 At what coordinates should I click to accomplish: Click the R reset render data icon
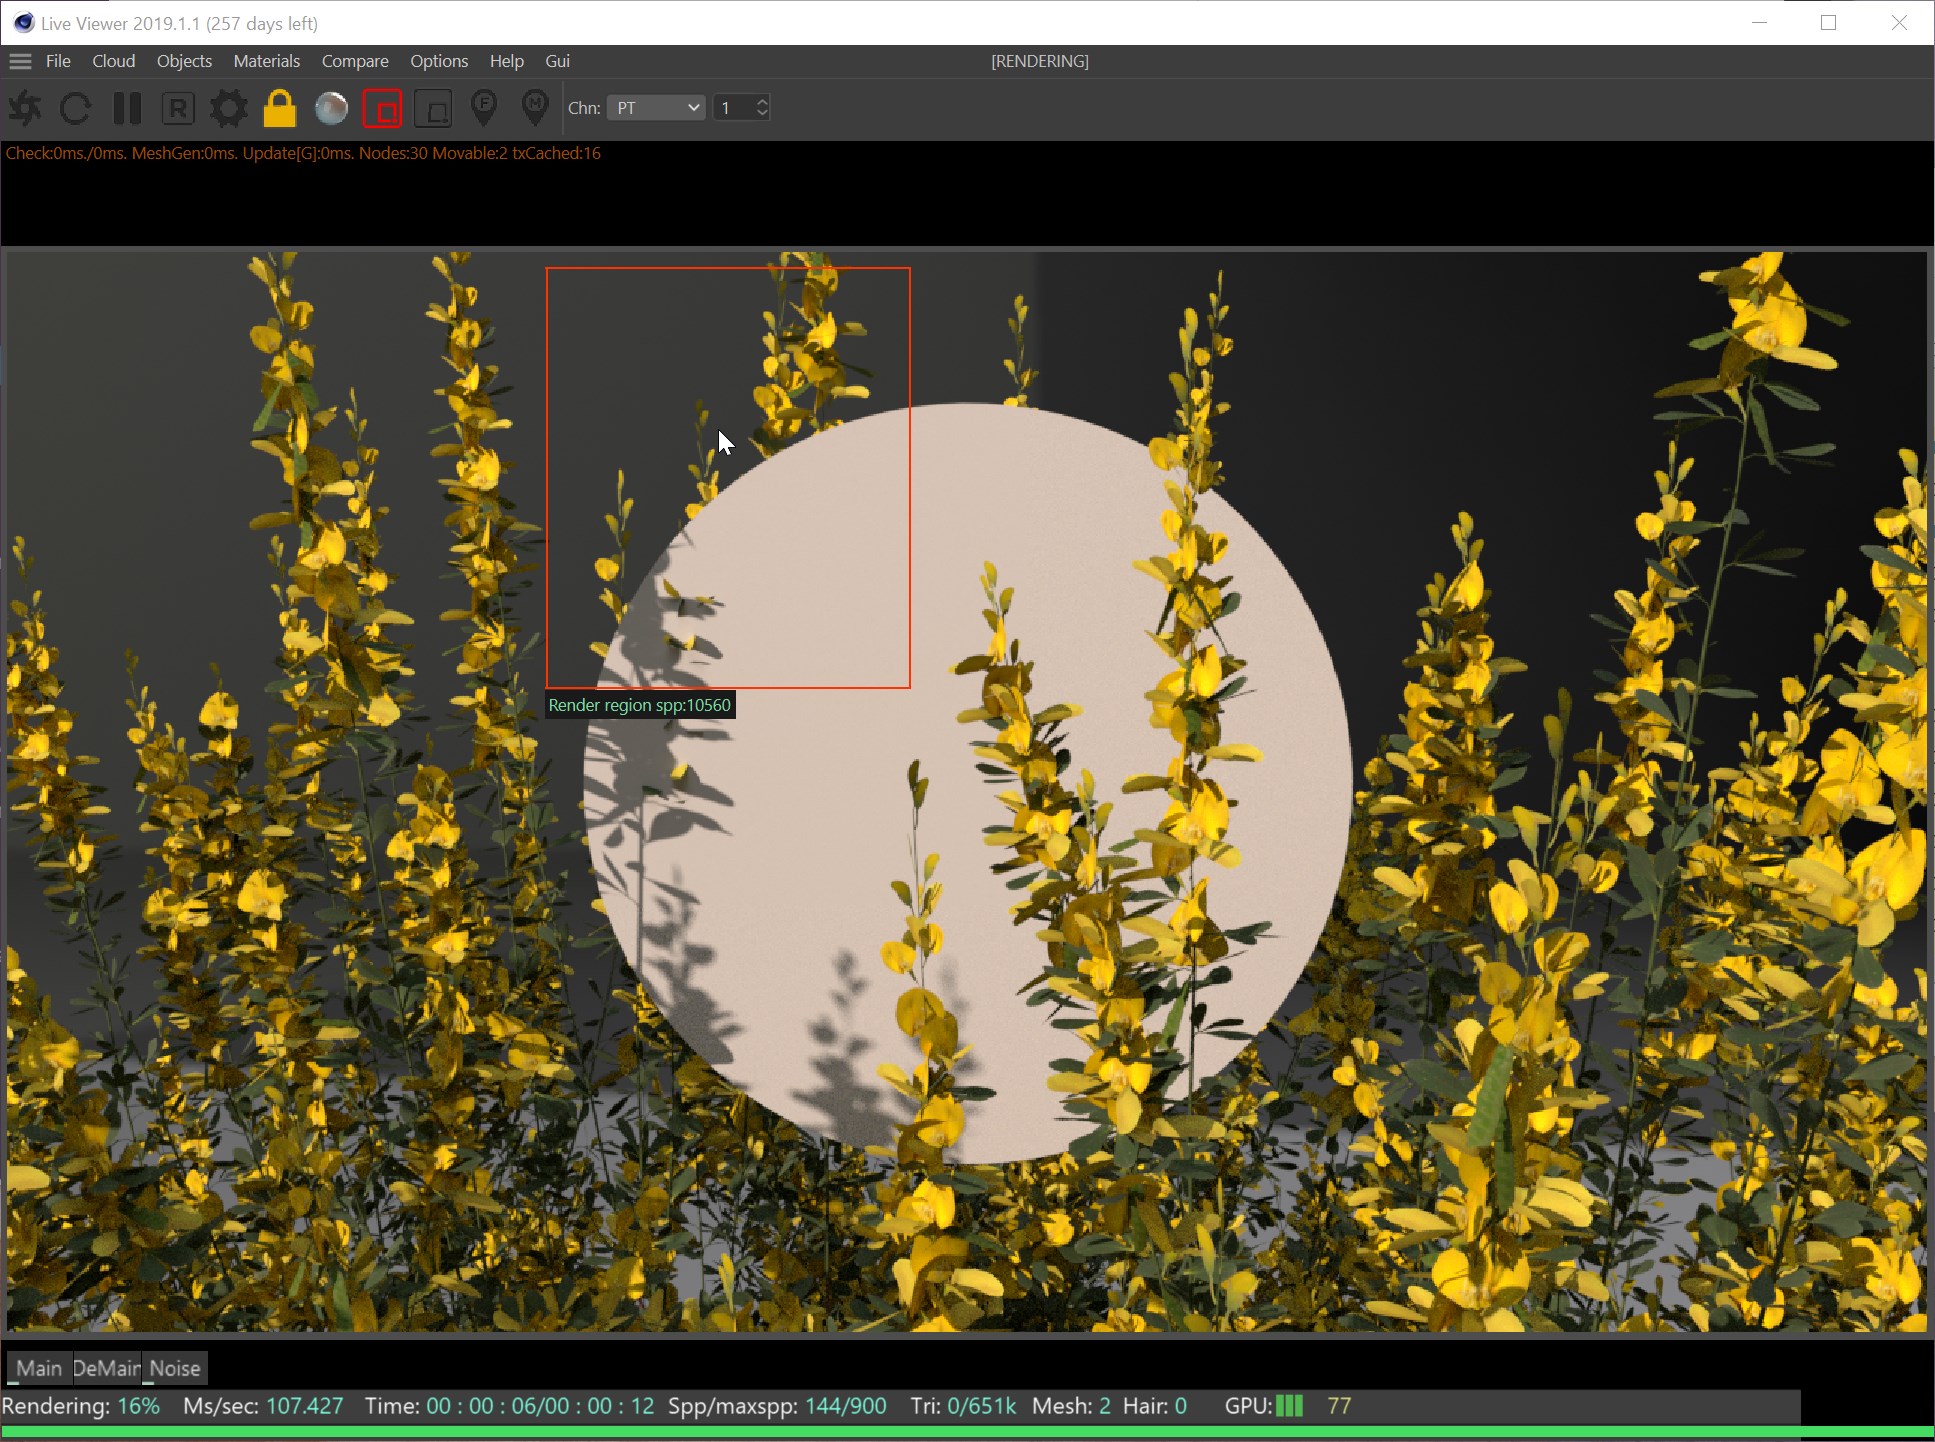178,108
